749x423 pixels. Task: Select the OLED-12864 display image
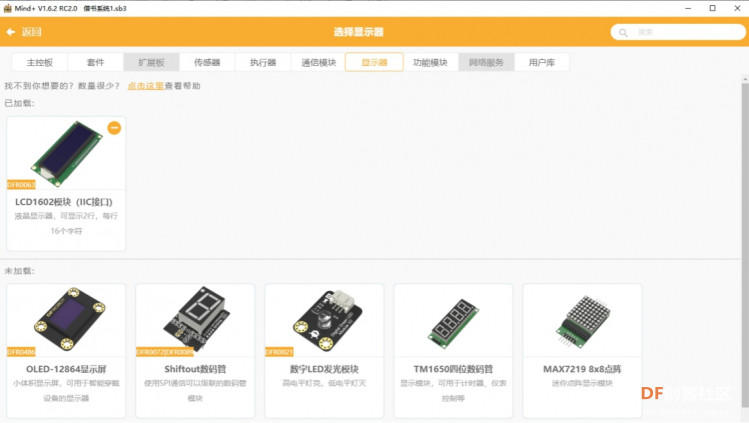point(70,318)
